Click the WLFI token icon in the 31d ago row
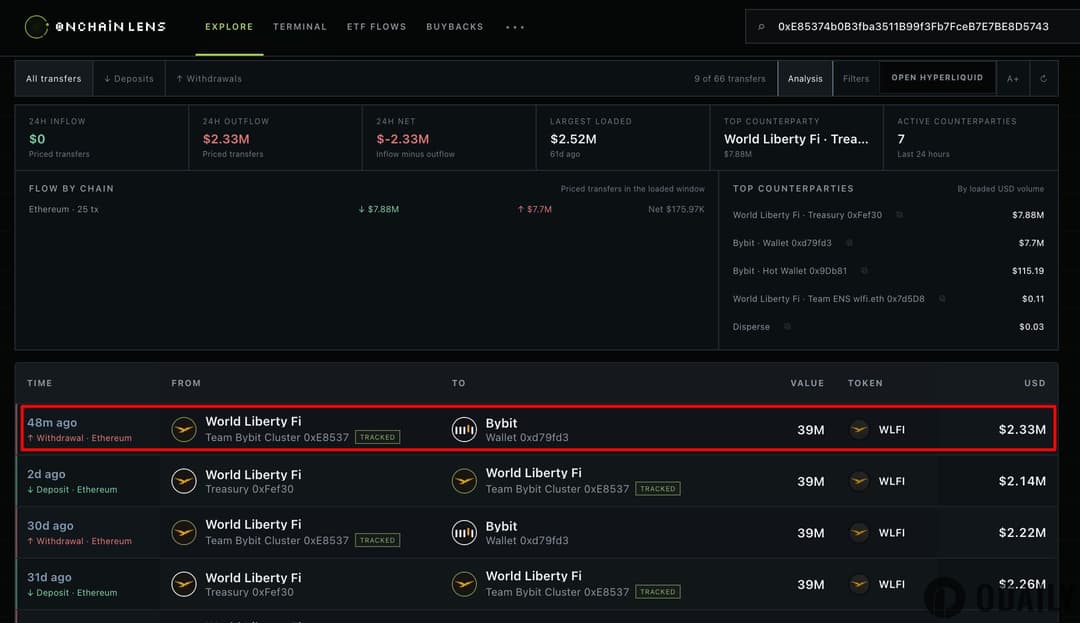Image resolution: width=1080 pixels, height=623 pixels. pos(859,584)
